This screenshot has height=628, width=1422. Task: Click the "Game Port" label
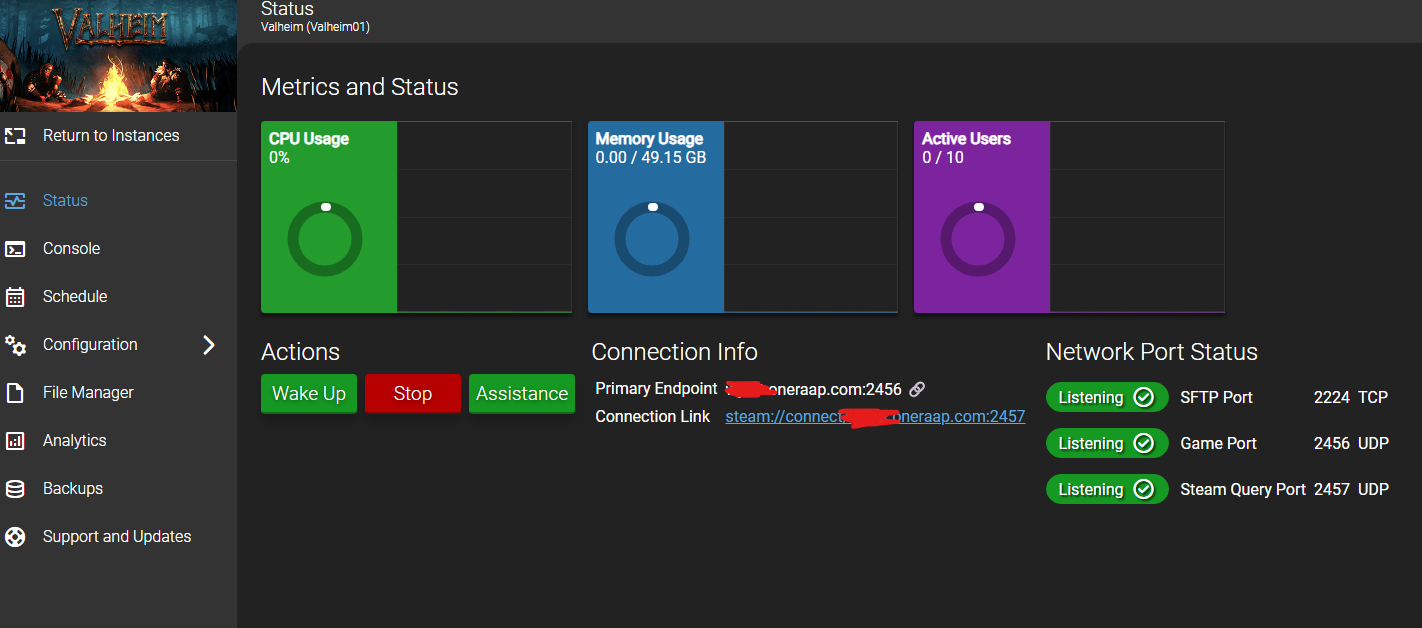pos(1219,444)
